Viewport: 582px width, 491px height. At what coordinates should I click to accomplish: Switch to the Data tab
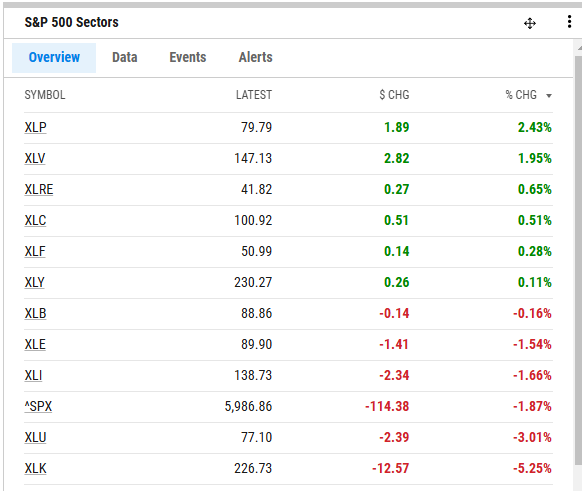(125, 58)
